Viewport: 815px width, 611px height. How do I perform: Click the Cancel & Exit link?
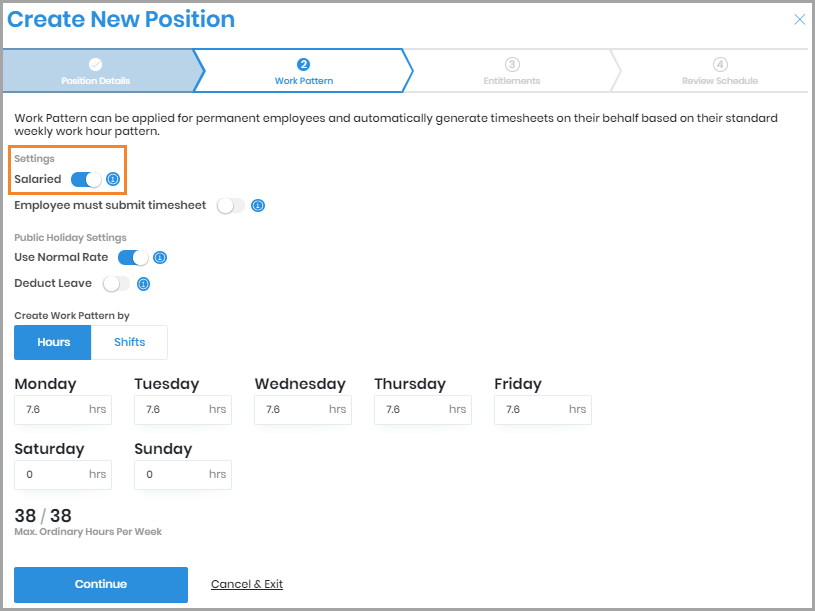247,584
